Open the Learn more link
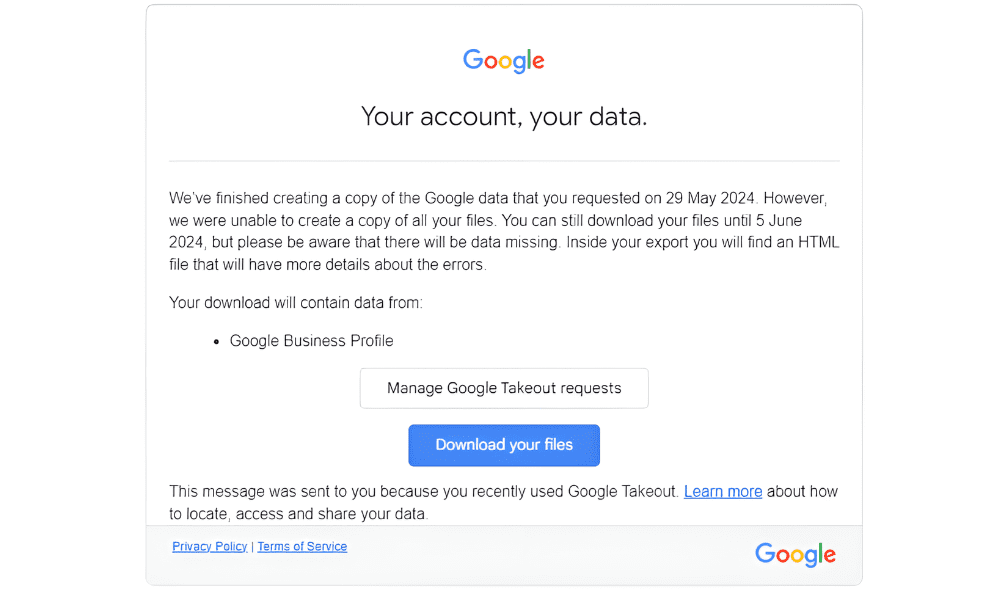This screenshot has height=591, width=1004. 722,491
